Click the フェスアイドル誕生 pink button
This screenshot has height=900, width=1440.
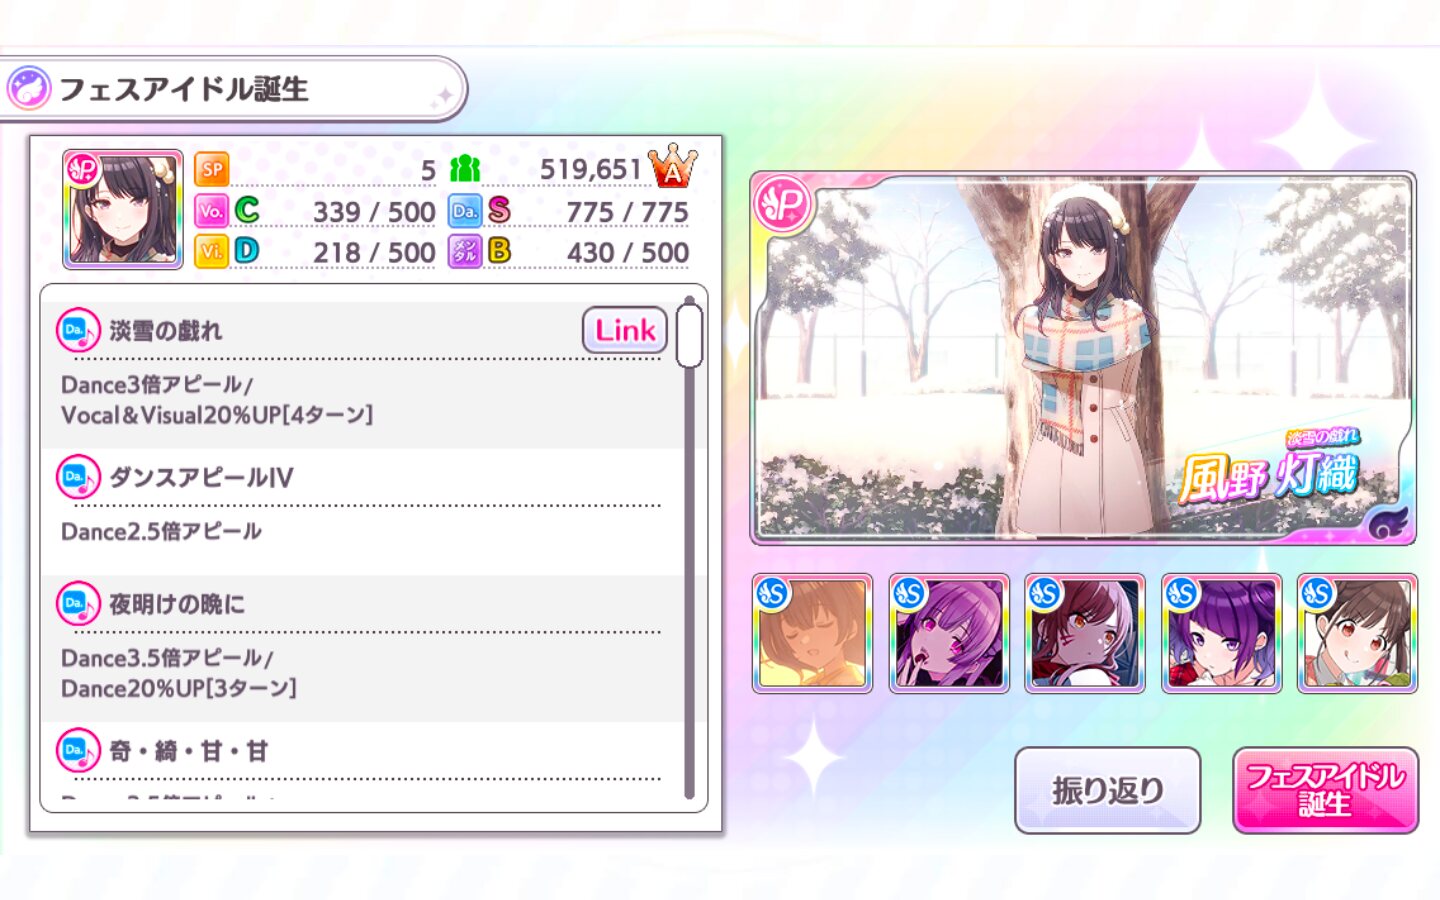1325,790
